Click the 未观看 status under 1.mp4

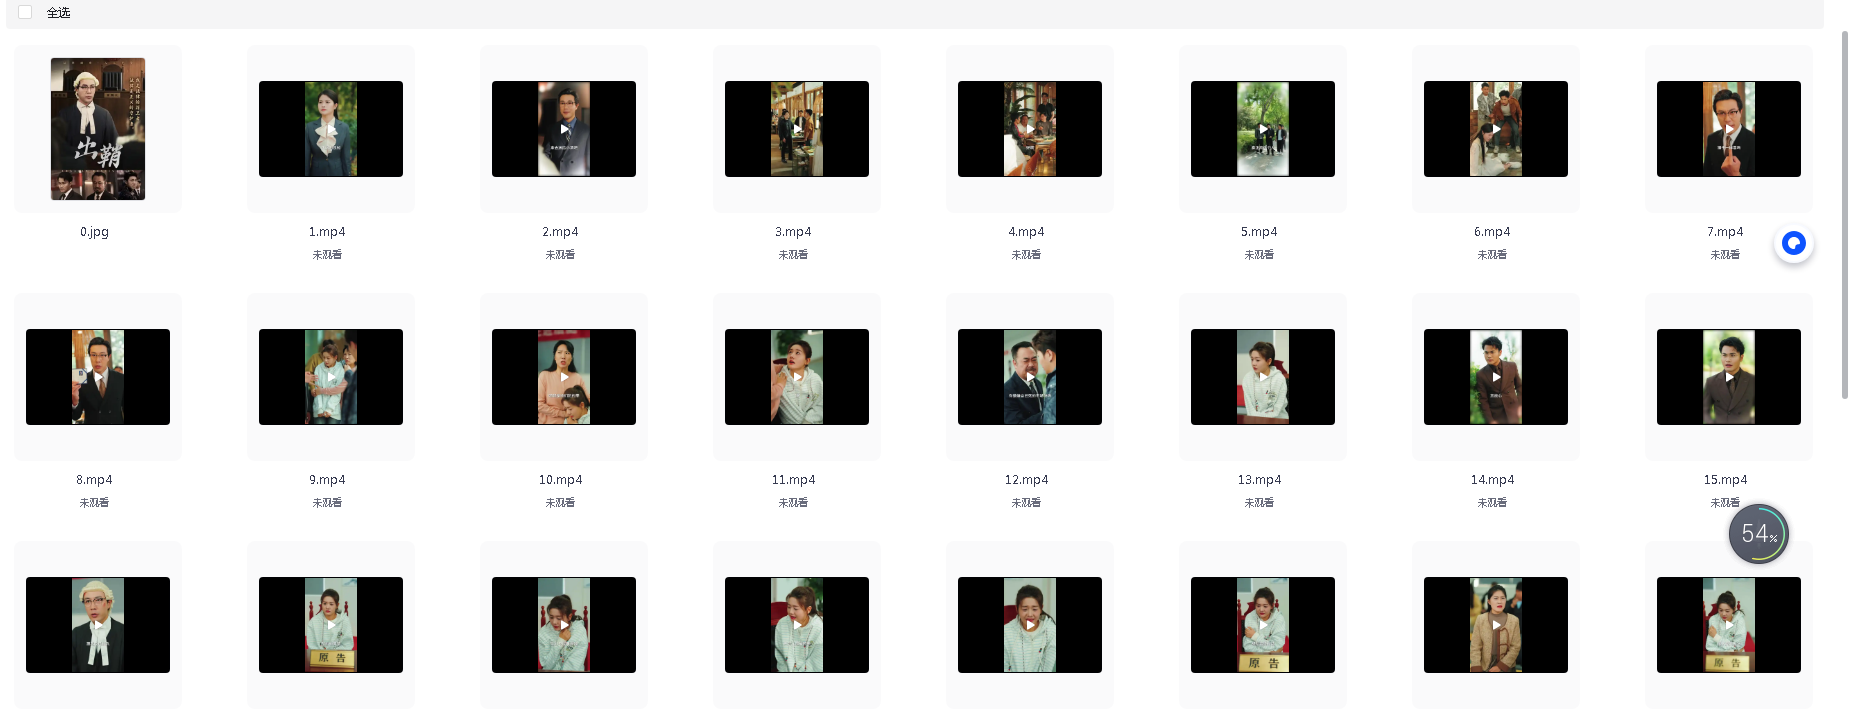point(327,255)
